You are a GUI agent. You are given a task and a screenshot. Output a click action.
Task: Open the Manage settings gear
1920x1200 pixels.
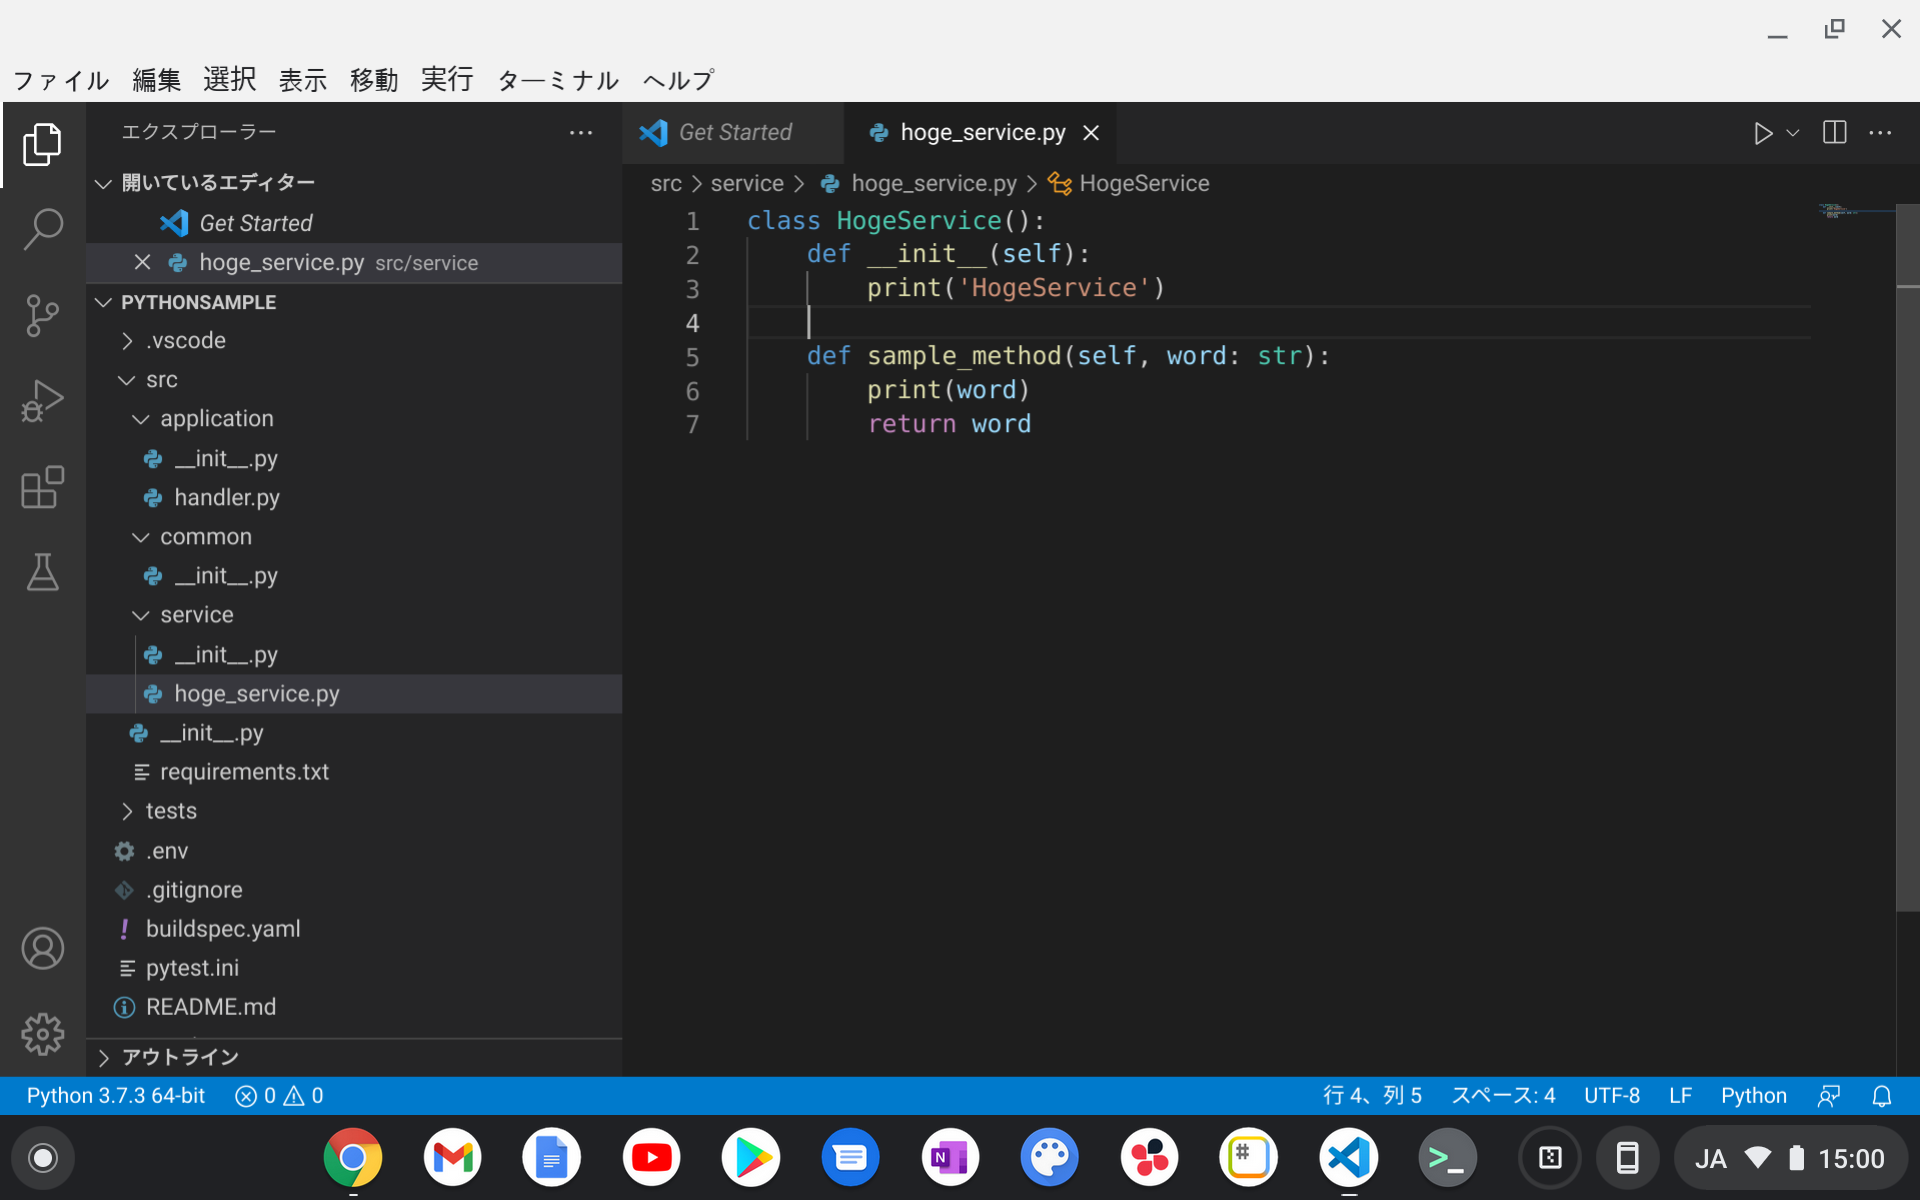(43, 1035)
